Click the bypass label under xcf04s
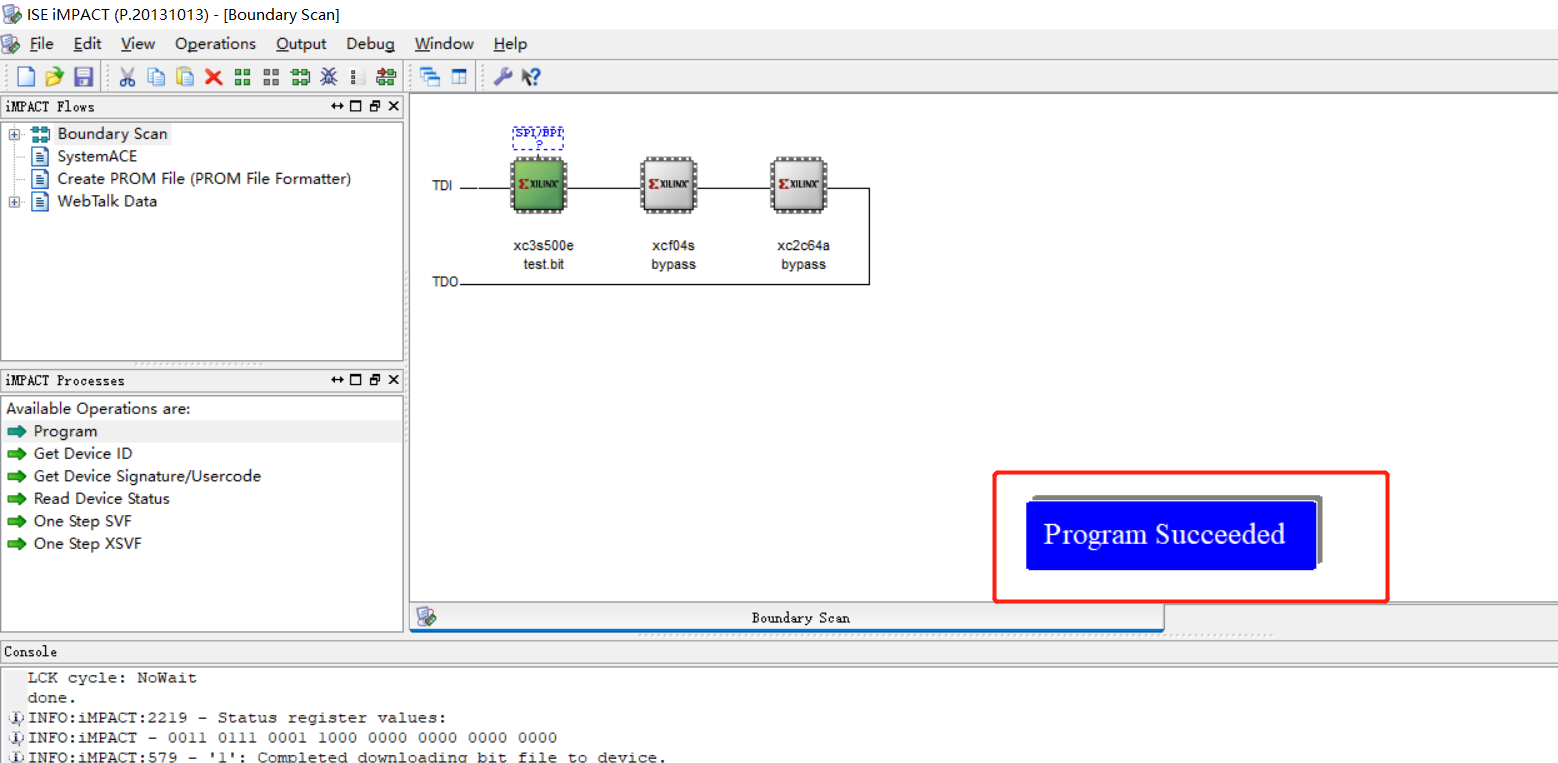Screen dimensions: 1558x763 pos(673,265)
